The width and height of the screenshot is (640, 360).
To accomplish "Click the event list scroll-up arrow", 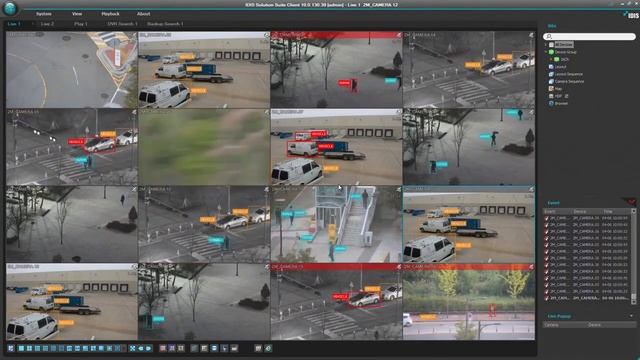I will (633, 211).
